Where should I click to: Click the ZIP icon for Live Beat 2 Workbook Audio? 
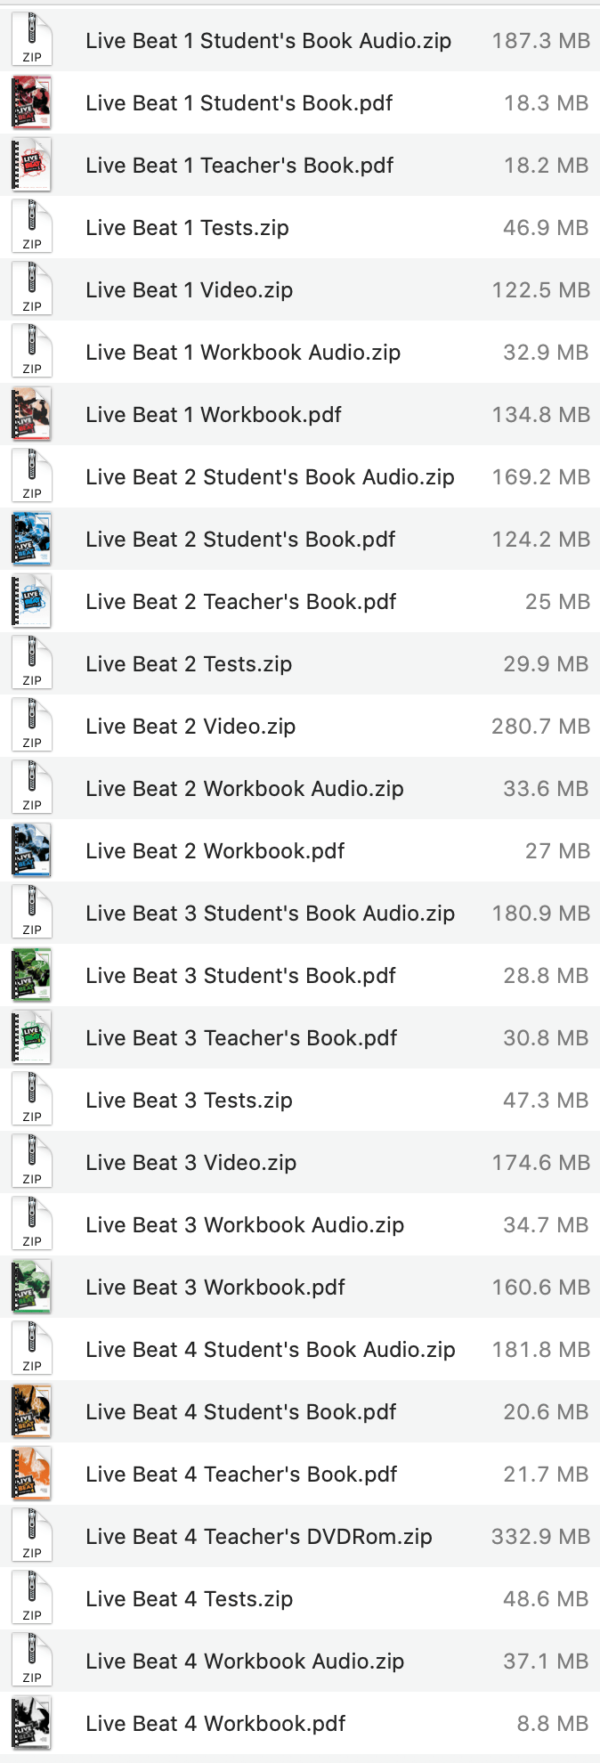(x=31, y=788)
